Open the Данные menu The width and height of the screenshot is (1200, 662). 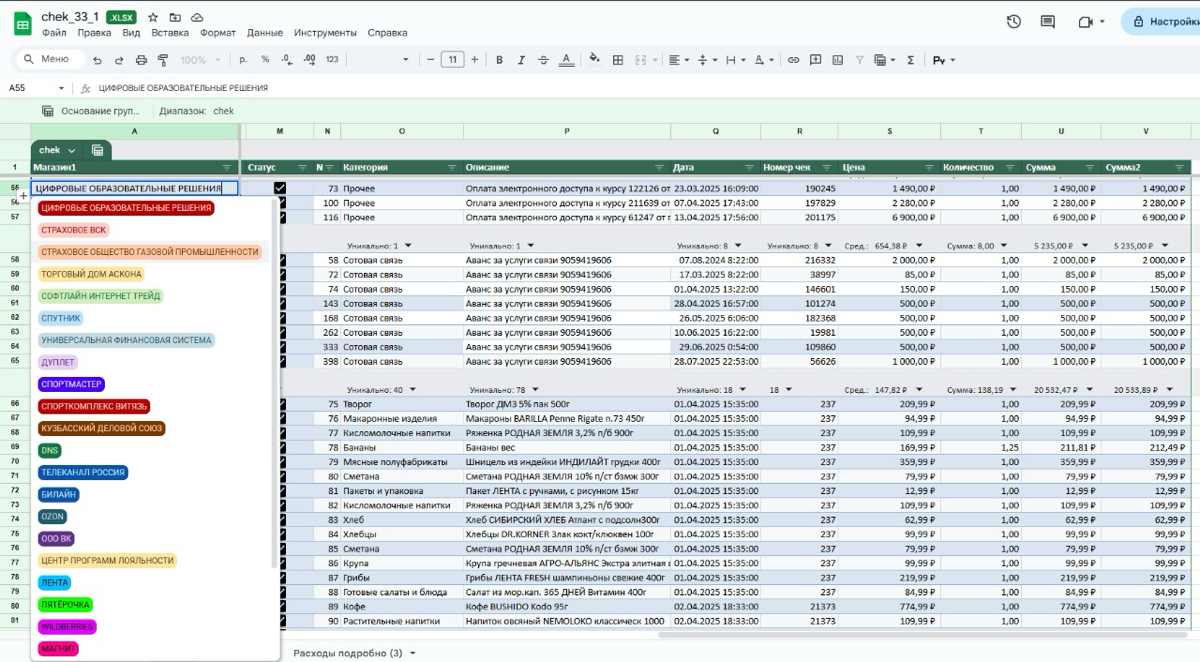coord(265,32)
